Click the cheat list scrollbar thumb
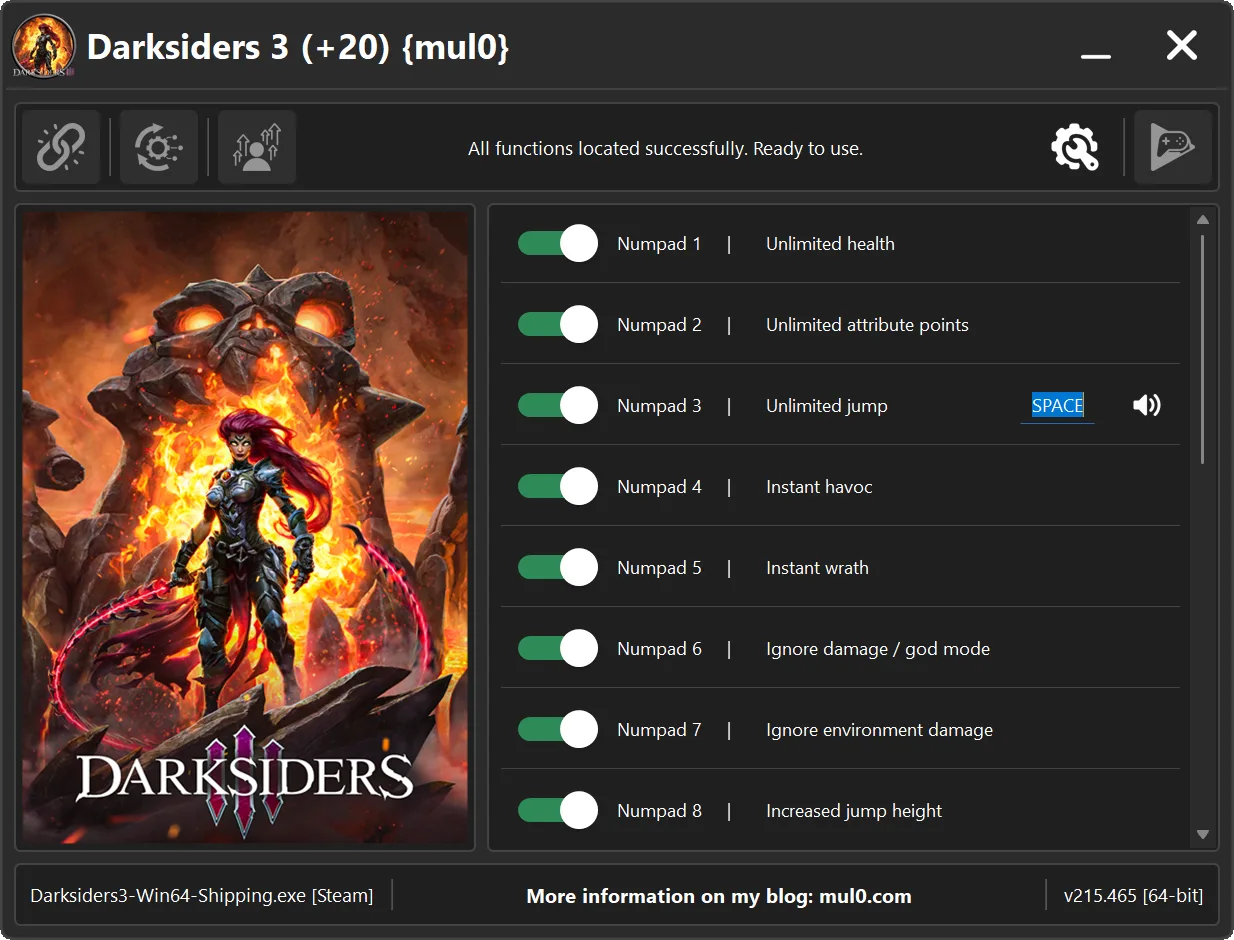 [1203, 349]
